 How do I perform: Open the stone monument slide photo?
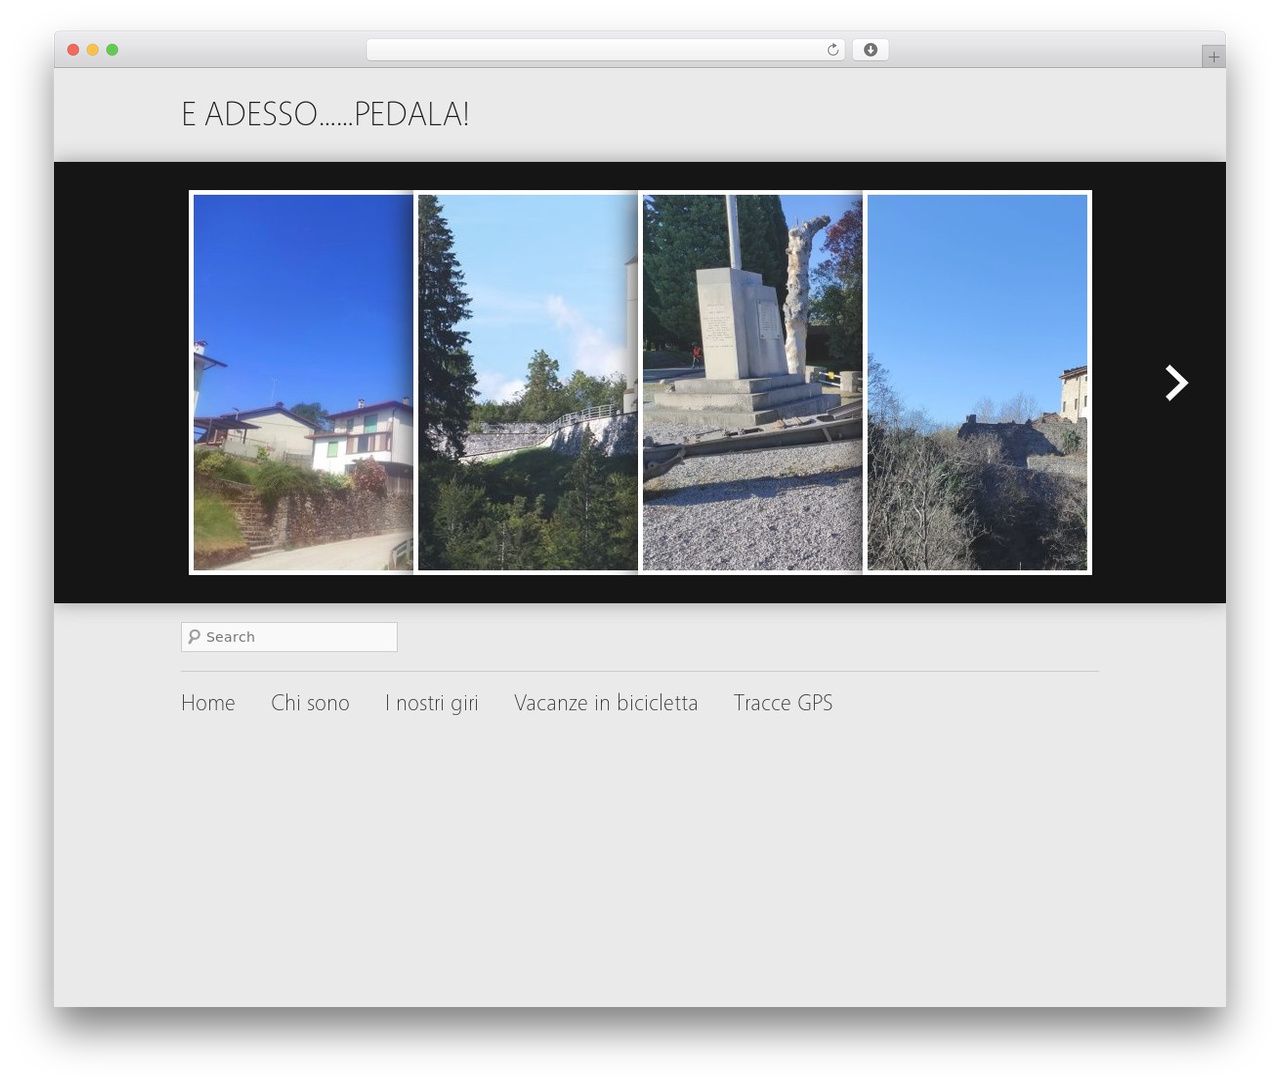752,382
